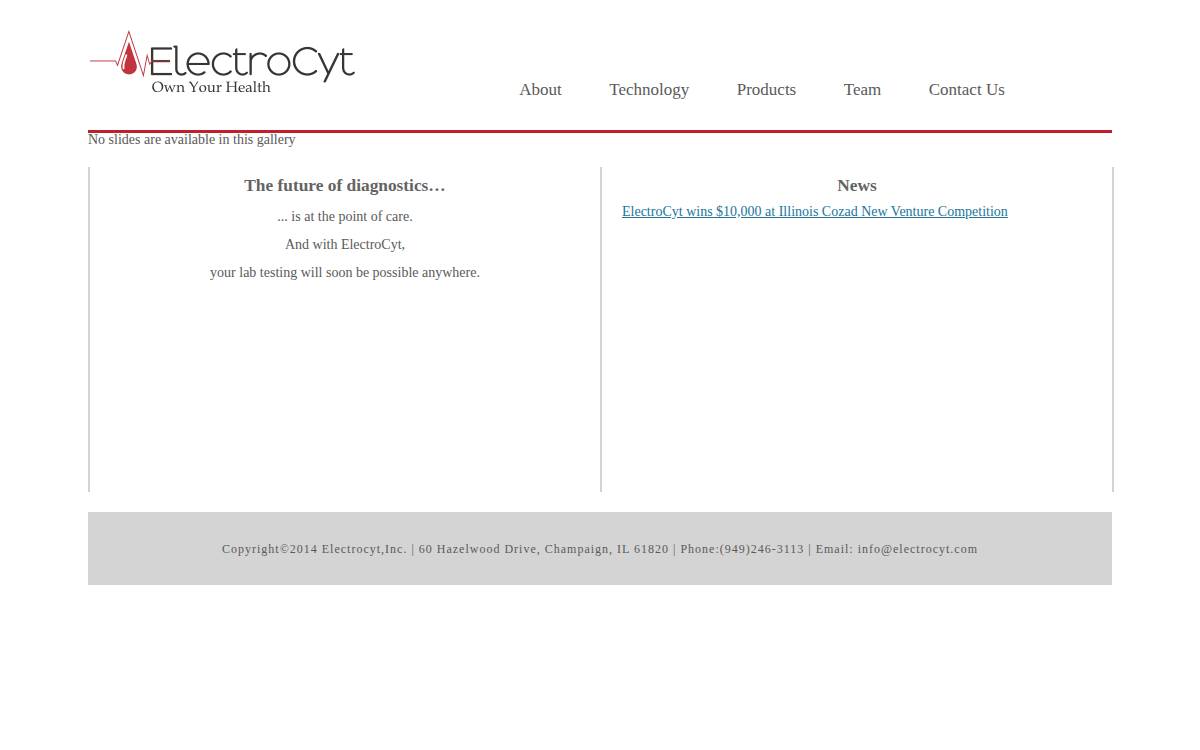Click the phone number (949)246-3113
Screen dimensions: 1200x750
[x=761, y=549]
